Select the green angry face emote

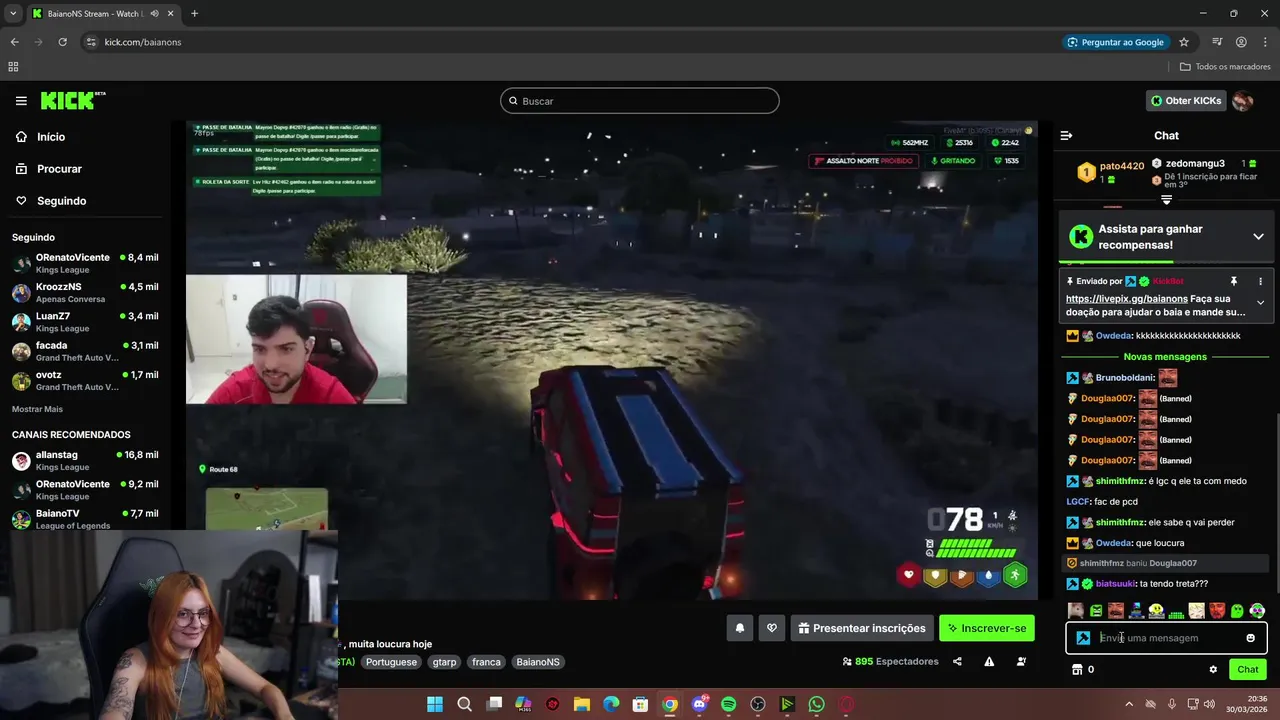point(1096,611)
